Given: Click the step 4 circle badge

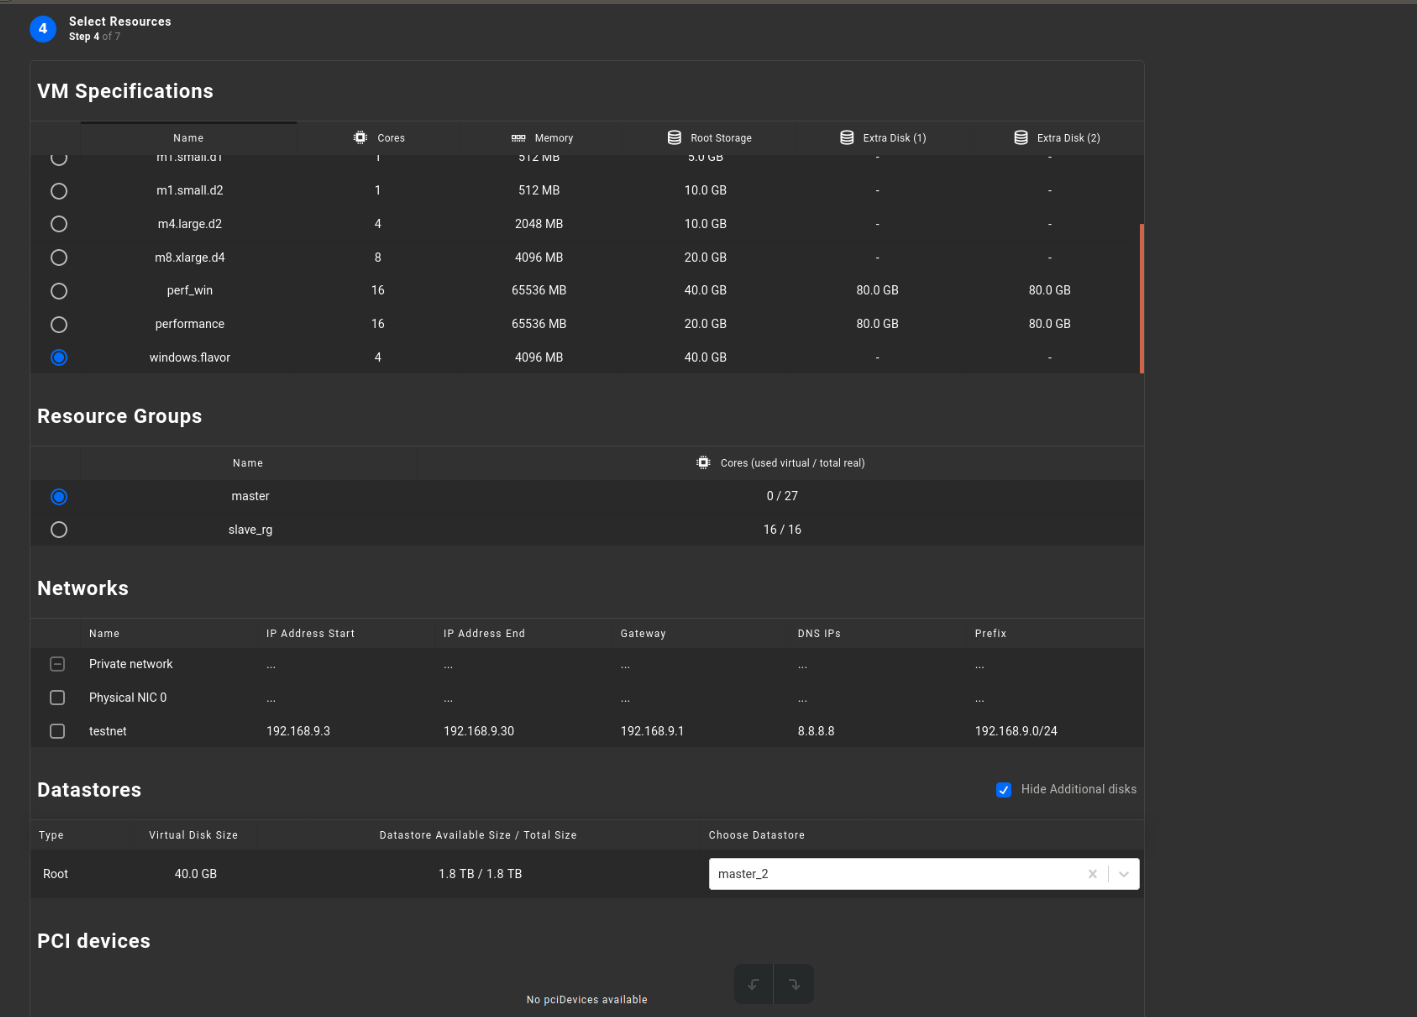Looking at the screenshot, I should click(x=43, y=29).
